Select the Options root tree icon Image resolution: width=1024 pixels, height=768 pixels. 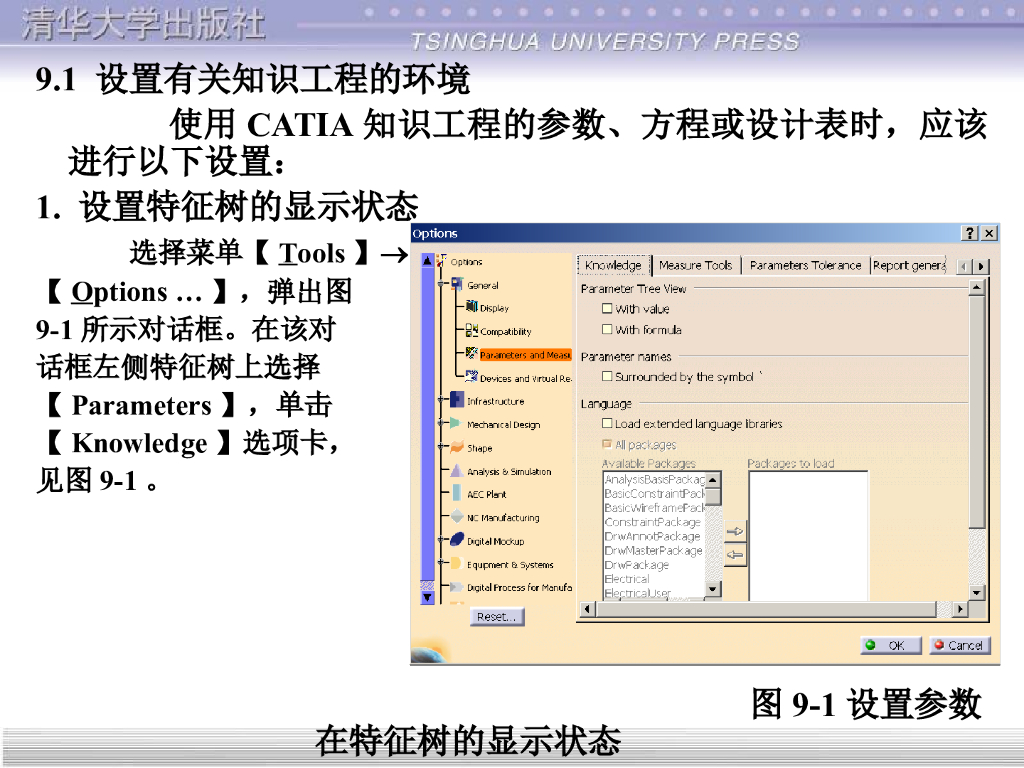(x=442, y=261)
